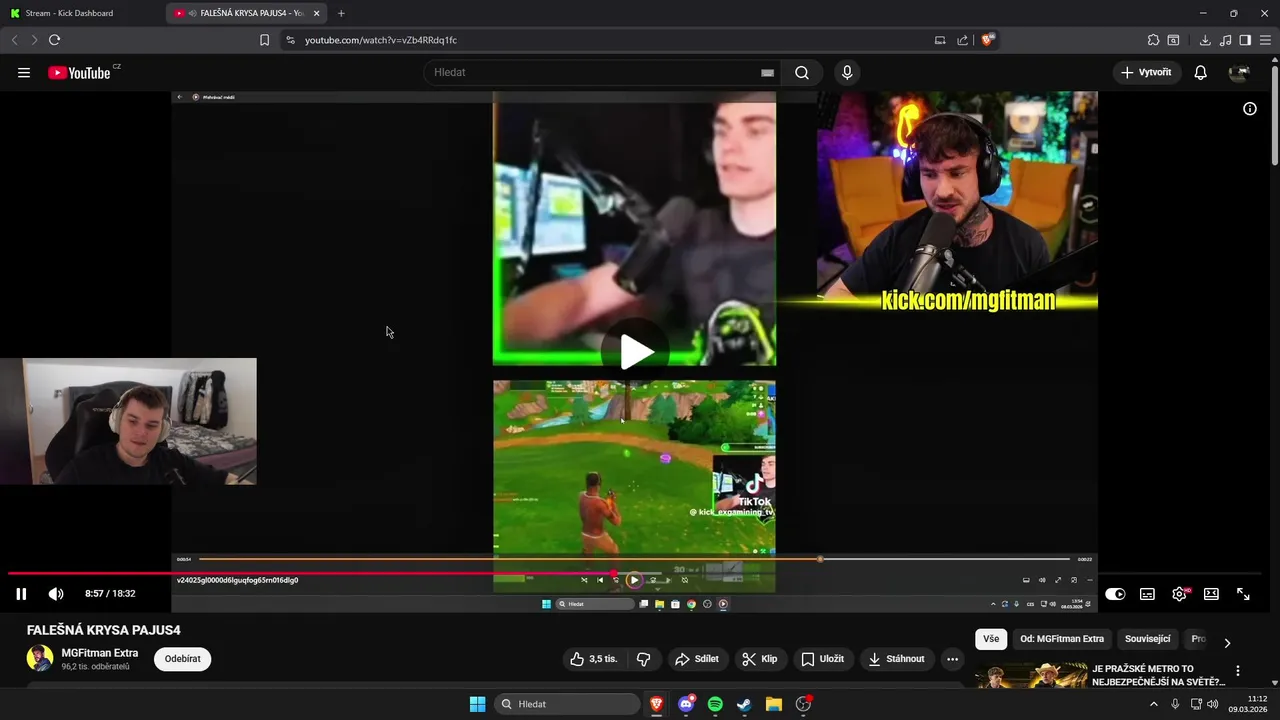Show more chips with the right chevron
Image resolution: width=1280 pixels, height=720 pixels.
(1227, 642)
